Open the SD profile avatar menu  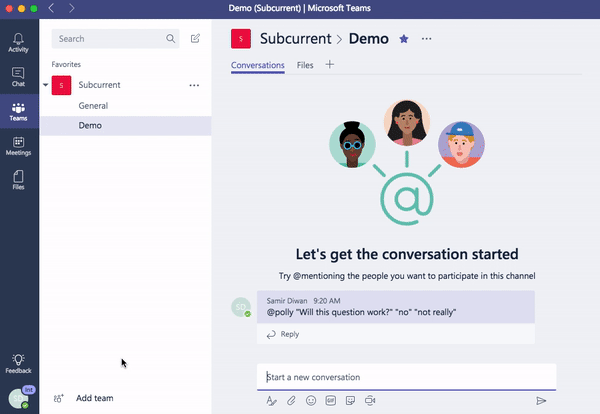pos(19,398)
